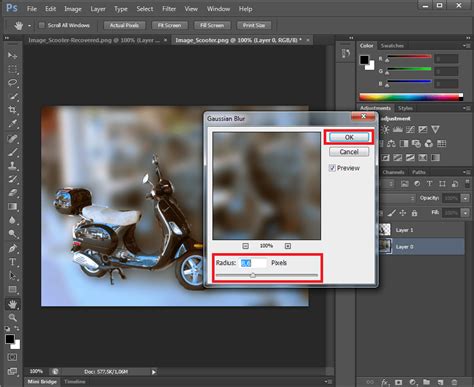Open Mini Bridge tab
This screenshot has height=387, width=474.
pyautogui.click(x=42, y=382)
